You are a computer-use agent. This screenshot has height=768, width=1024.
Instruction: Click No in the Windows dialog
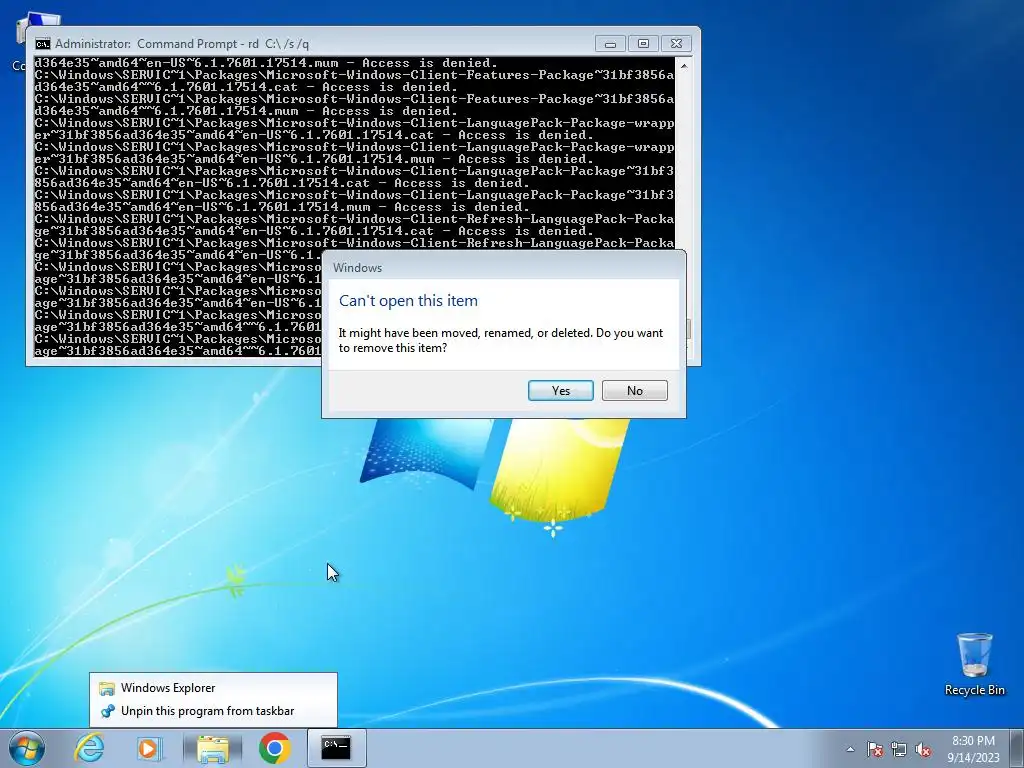(x=634, y=391)
